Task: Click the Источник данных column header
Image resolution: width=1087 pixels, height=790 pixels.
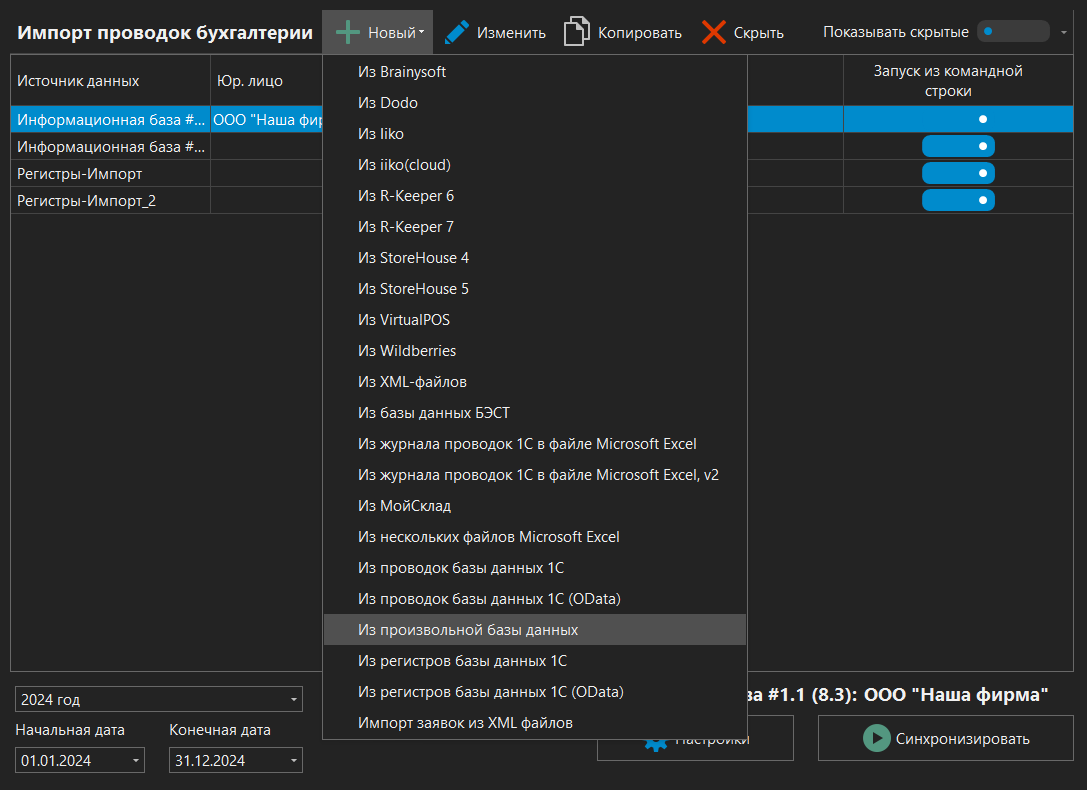Action: (x=78, y=80)
